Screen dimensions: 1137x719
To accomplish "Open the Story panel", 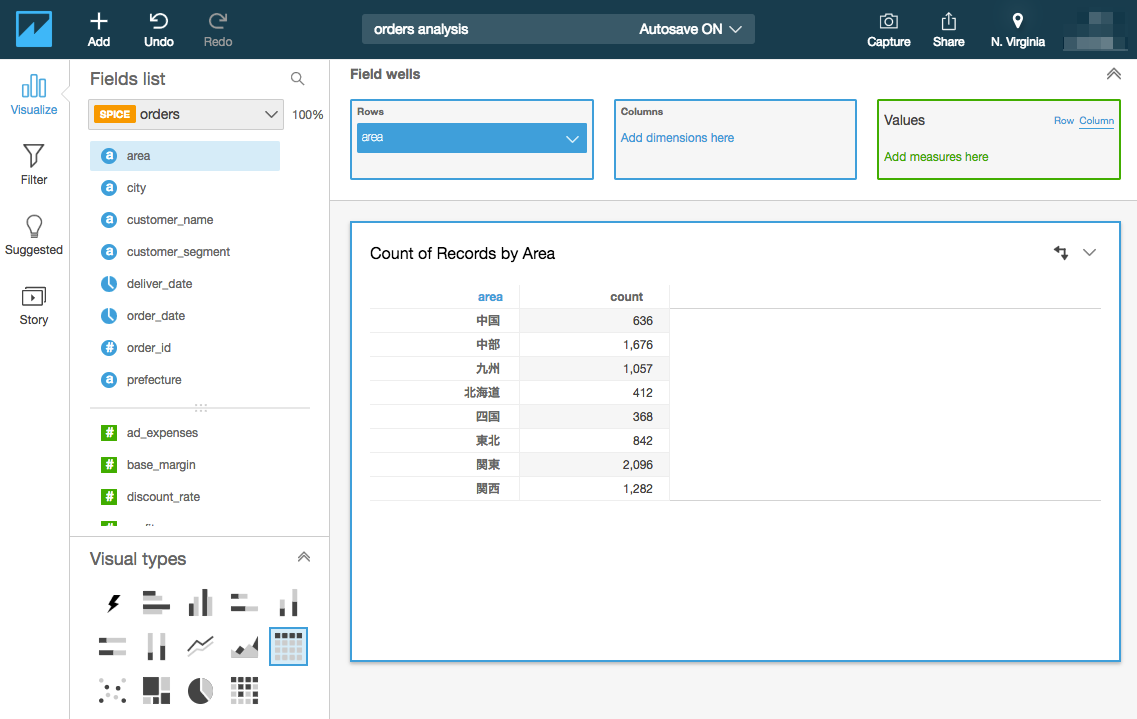I will pos(33,303).
